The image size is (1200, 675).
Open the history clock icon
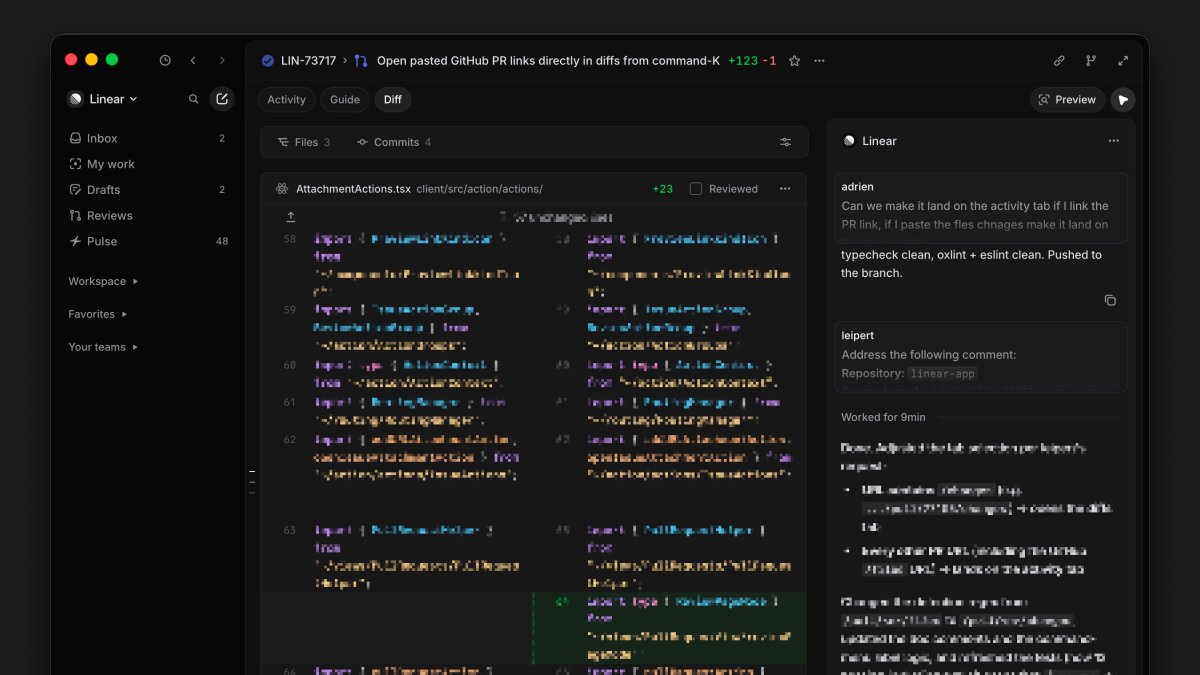165,60
